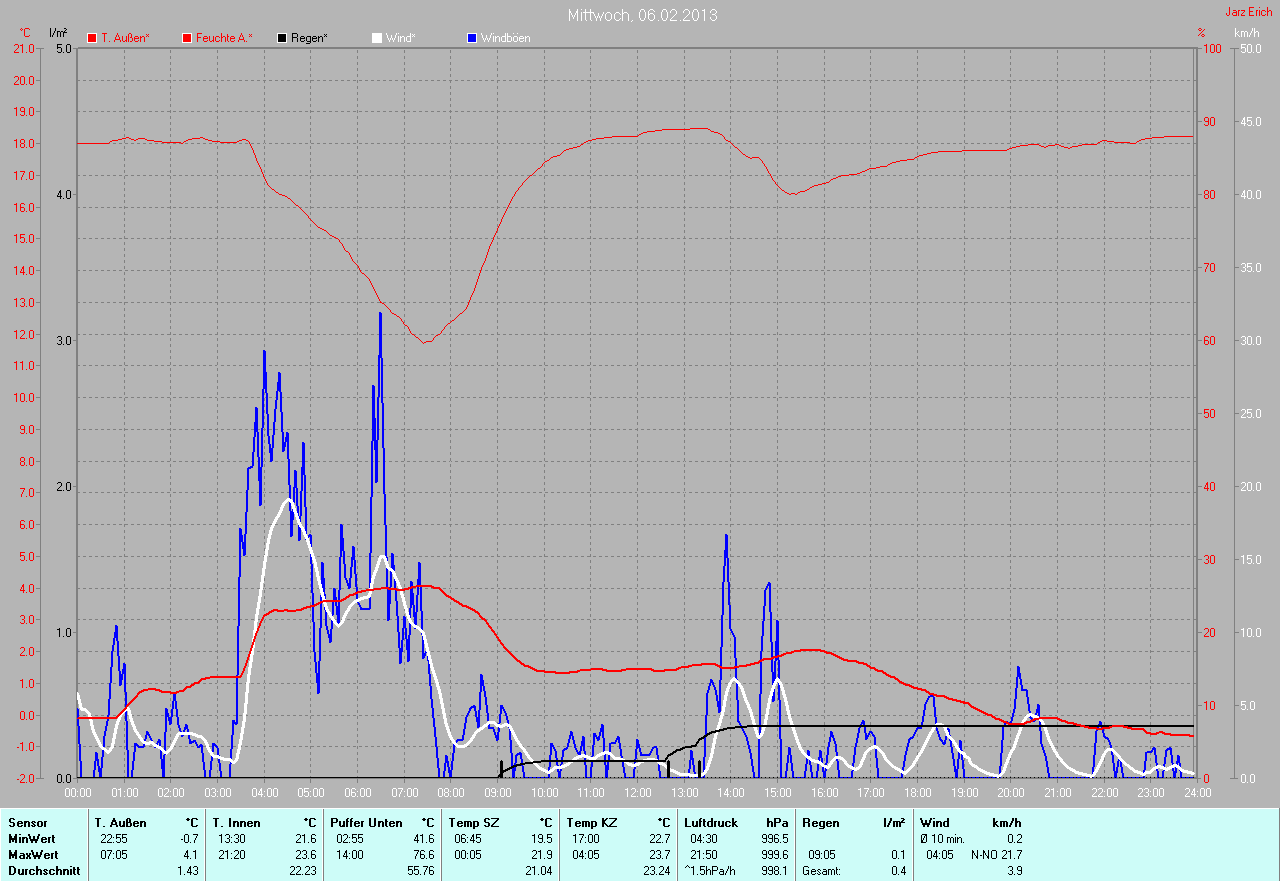Click the Durchschnitt row label
Screen dimensions: 1280x881
click(42, 871)
